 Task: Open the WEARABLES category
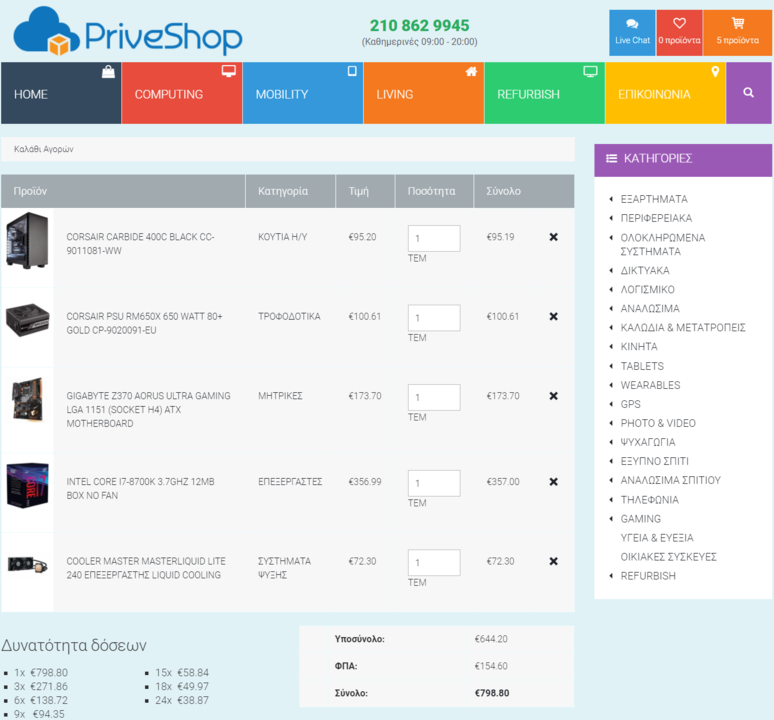(650, 385)
